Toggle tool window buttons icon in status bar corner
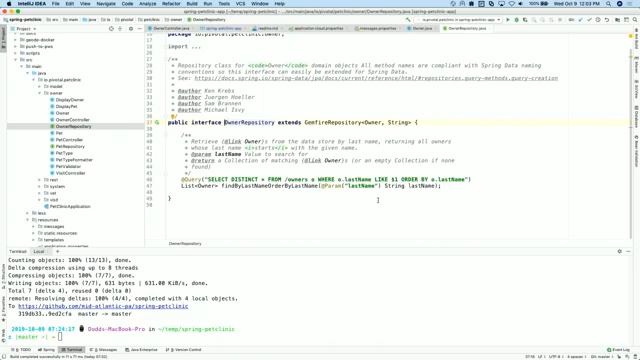The width and height of the screenshot is (640, 360). tap(4, 356)
